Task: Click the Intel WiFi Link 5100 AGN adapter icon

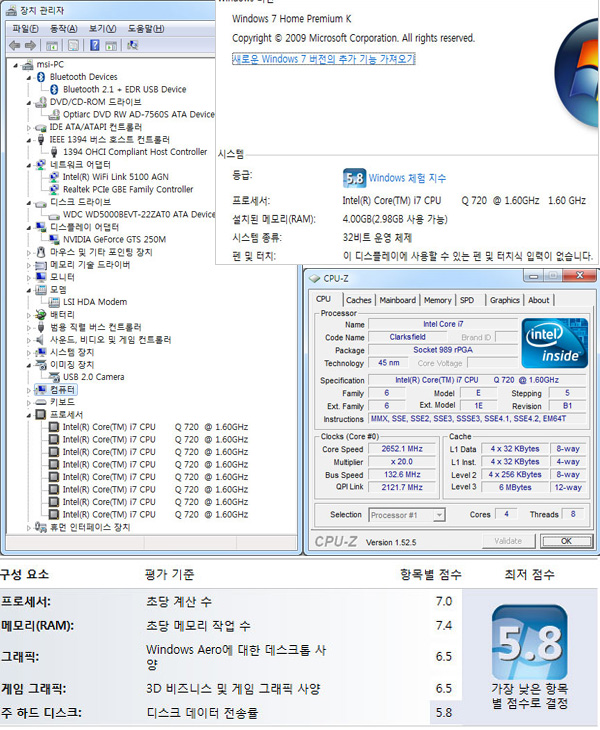Action: click(54, 177)
